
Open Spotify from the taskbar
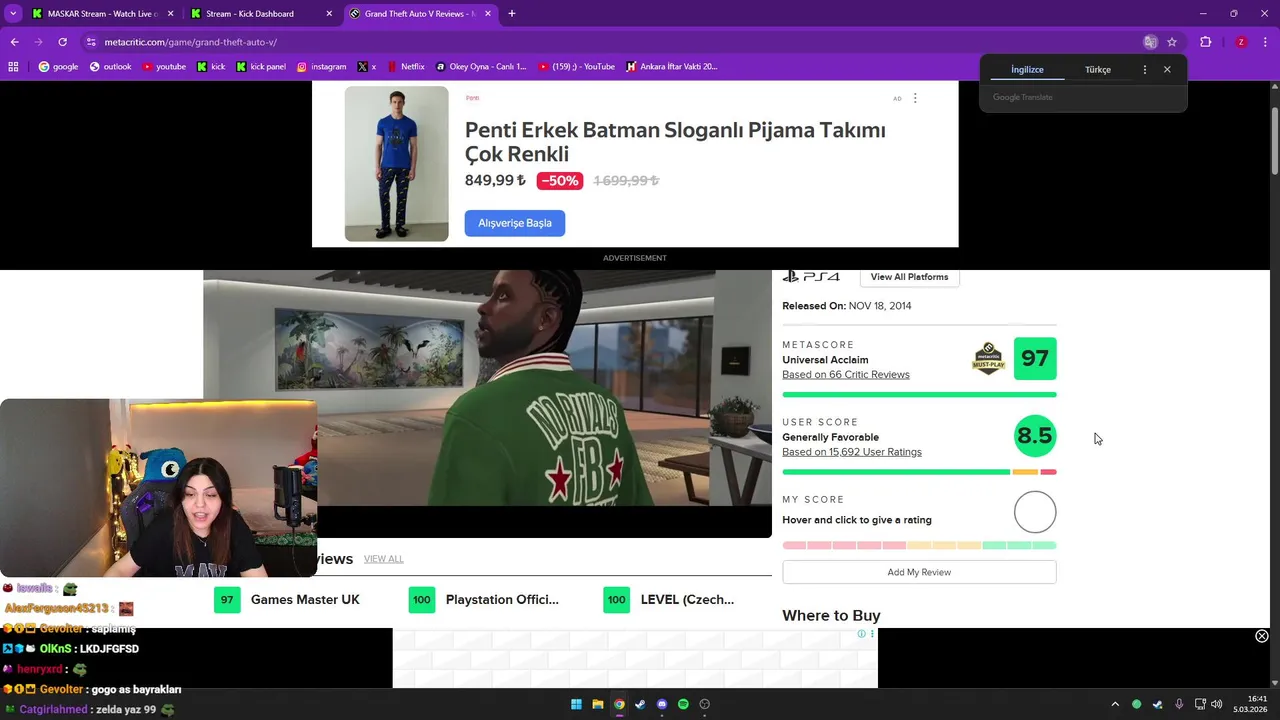[683, 705]
